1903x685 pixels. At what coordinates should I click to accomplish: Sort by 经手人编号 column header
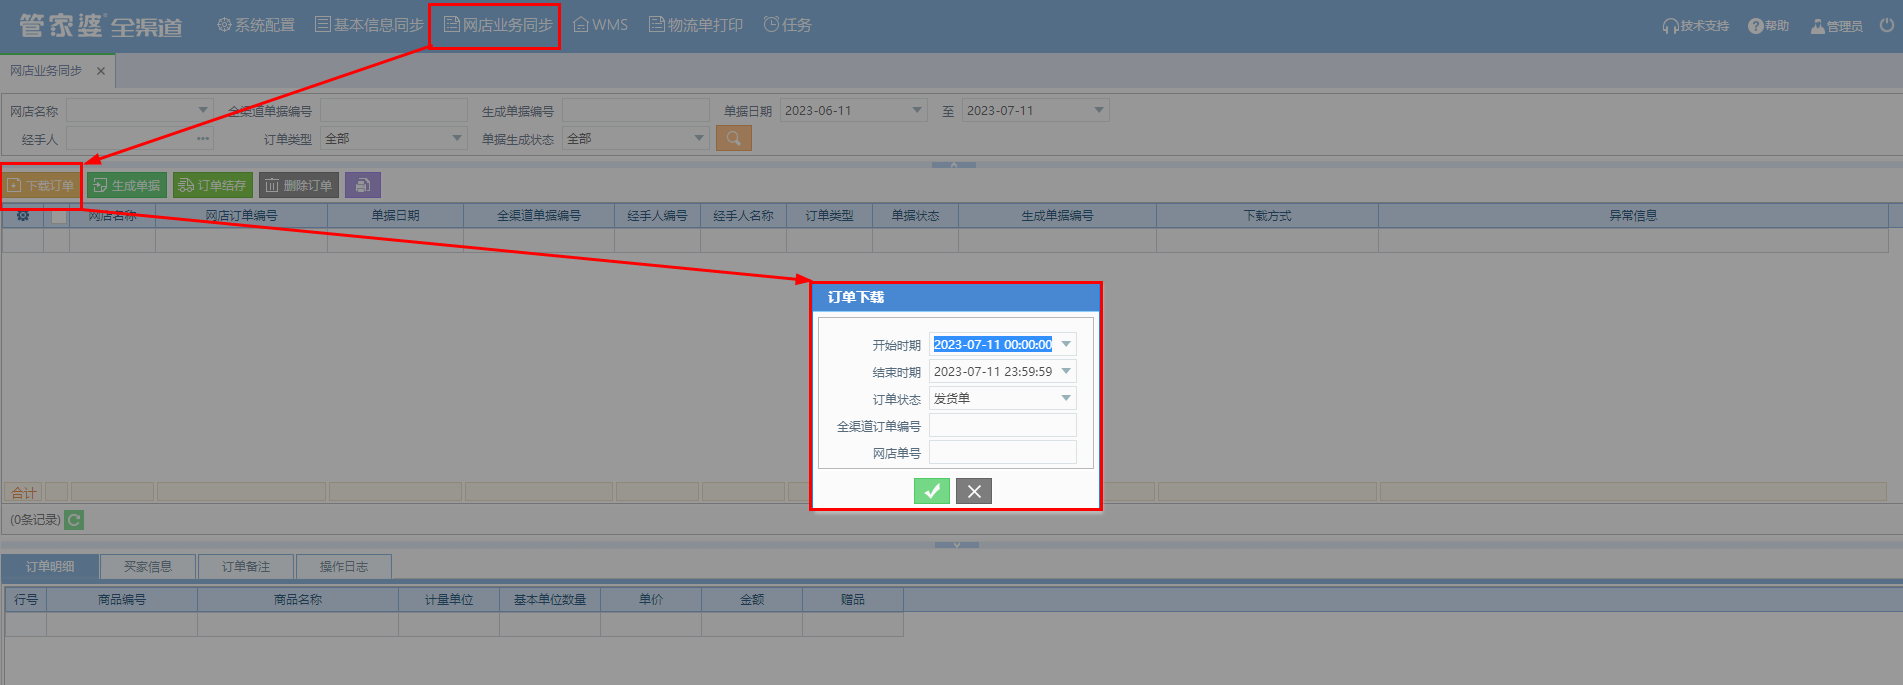(657, 215)
